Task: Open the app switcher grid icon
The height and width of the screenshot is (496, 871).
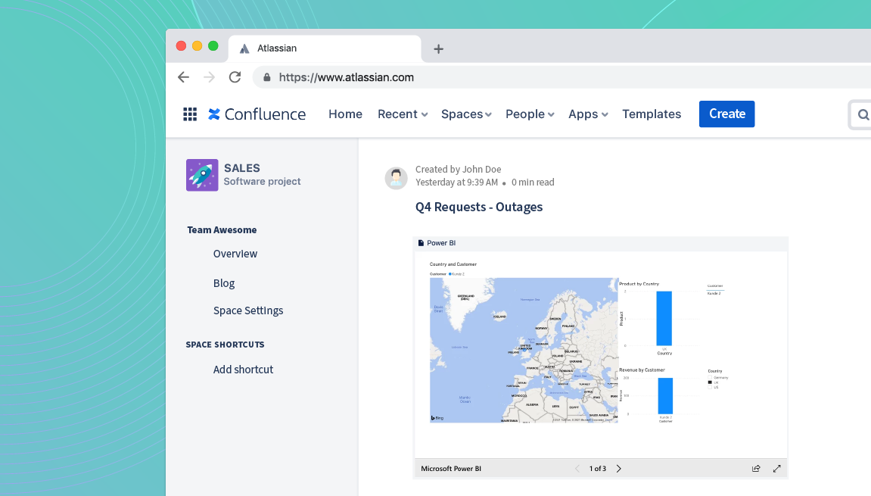Action: (190, 114)
